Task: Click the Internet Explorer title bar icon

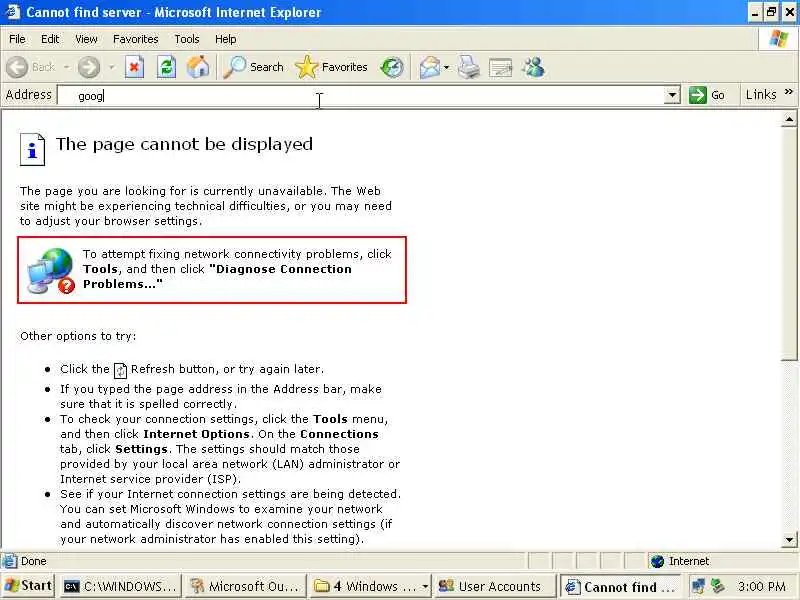Action: click(11, 11)
